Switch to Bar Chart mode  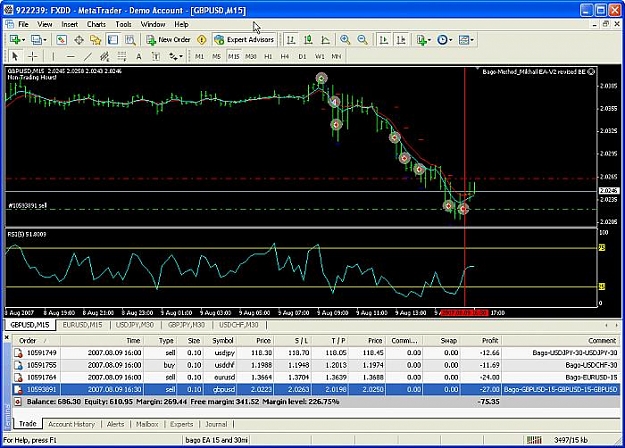point(291,40)
